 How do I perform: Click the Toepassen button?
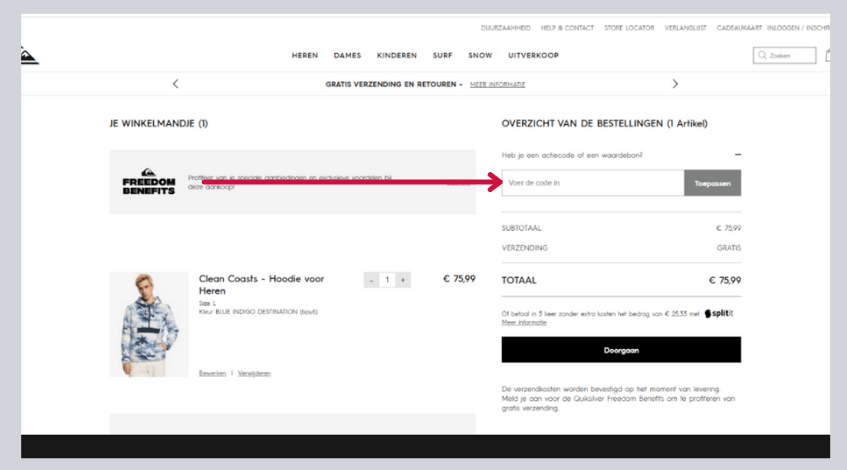(x=712, y=183)
